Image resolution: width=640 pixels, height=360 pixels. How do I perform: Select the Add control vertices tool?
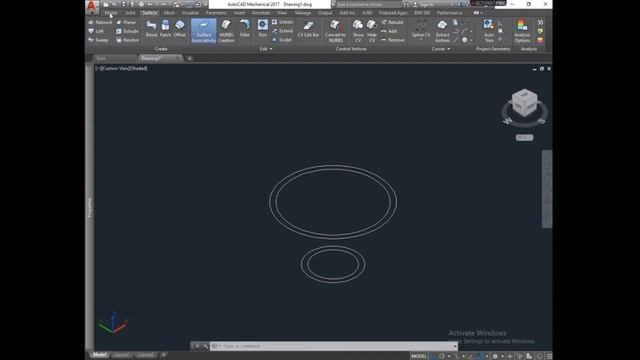coord(389,31)
